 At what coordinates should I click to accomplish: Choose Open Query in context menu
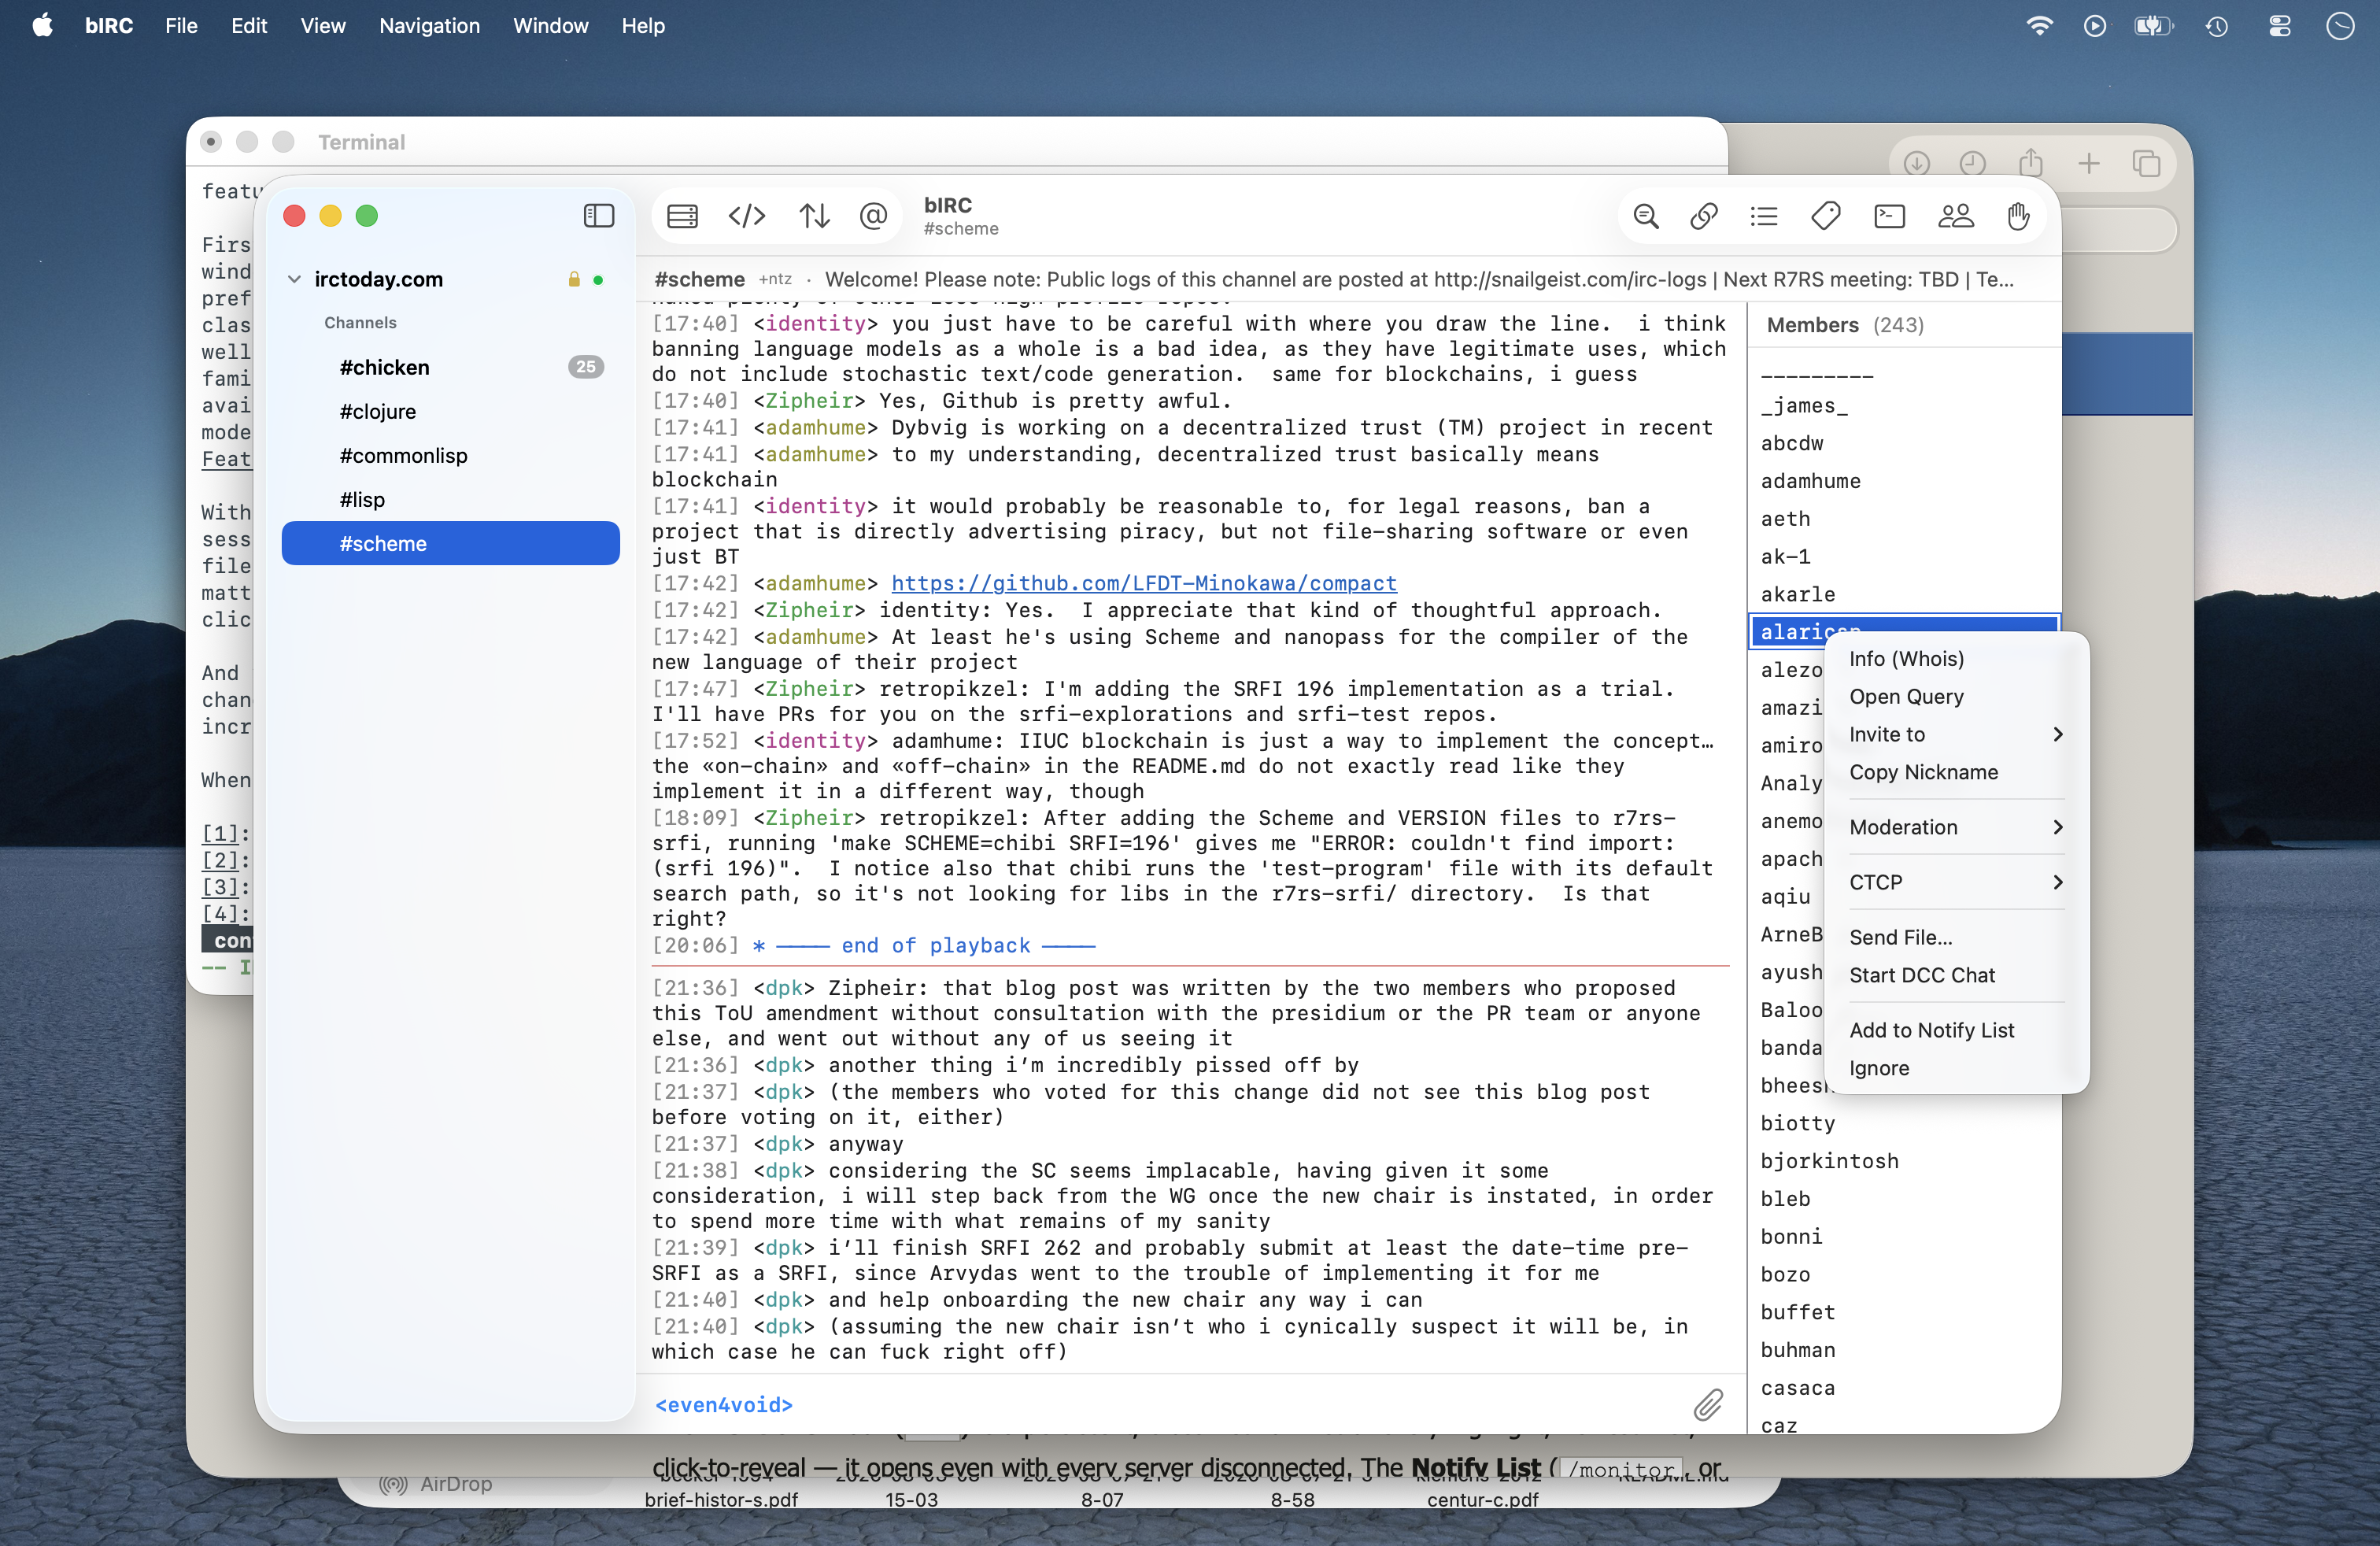click(1956, 696)
